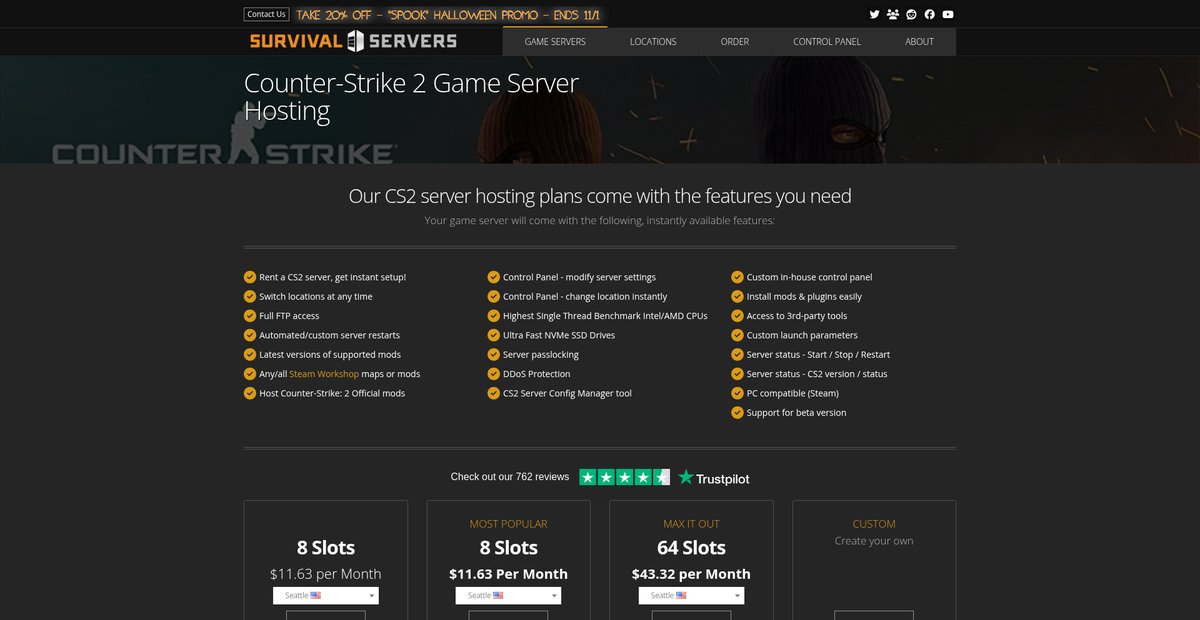Image resolution: width=1200 pixels, height=620 pixels.
Task: Open the Control Panel menu
Action: point(827,42)
